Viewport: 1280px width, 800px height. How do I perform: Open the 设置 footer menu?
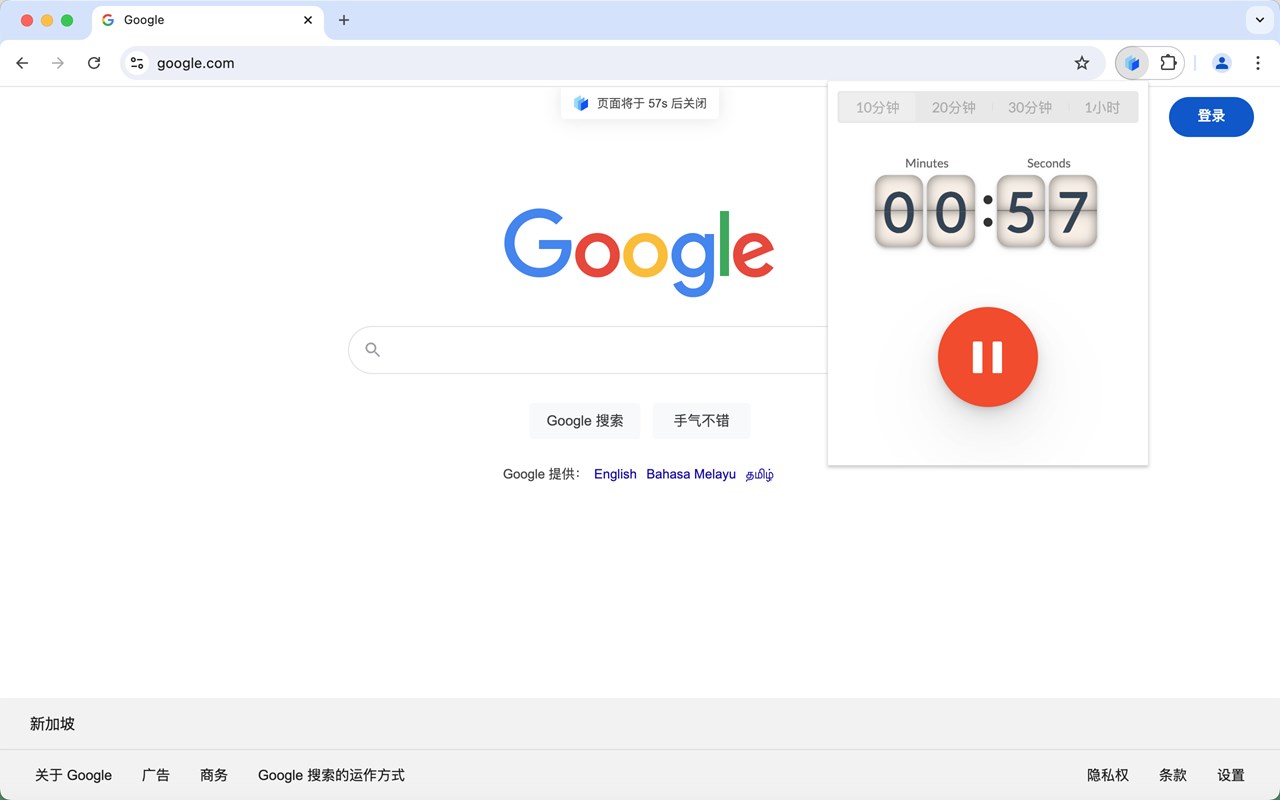(1231, 775)
